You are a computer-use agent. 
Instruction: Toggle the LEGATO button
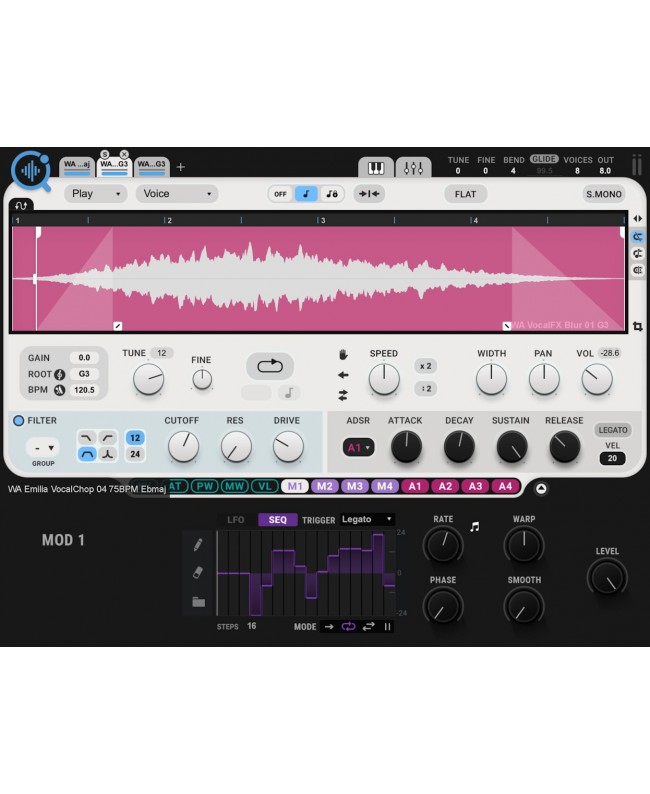click(613, 430)
